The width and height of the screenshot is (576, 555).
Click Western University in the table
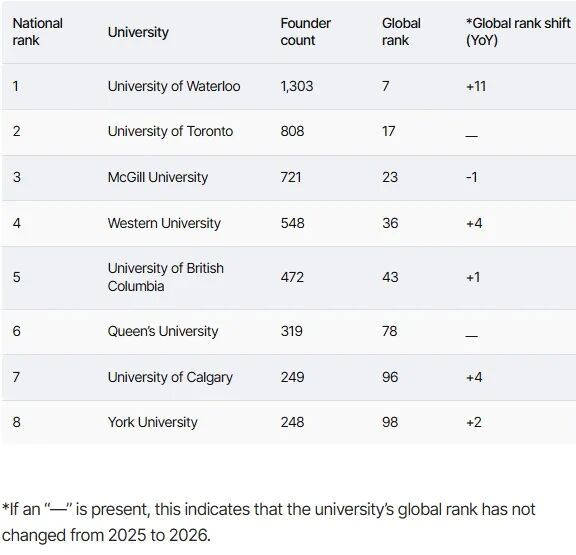coord(164,223)
